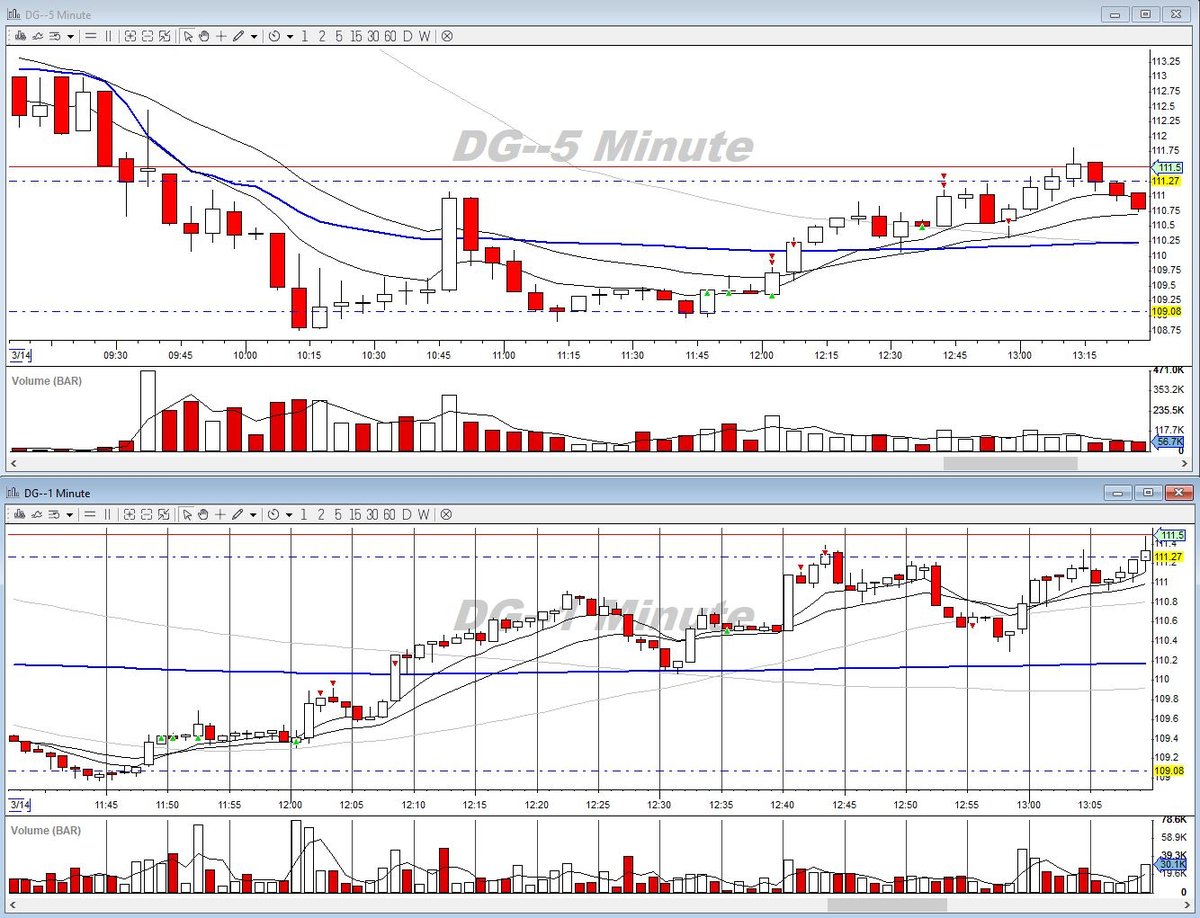Viewport: 1200px width, 918px height.
Task: Expand the pencil tool dropdown in 5 Minute chart
Action: (x=254, y=36)
